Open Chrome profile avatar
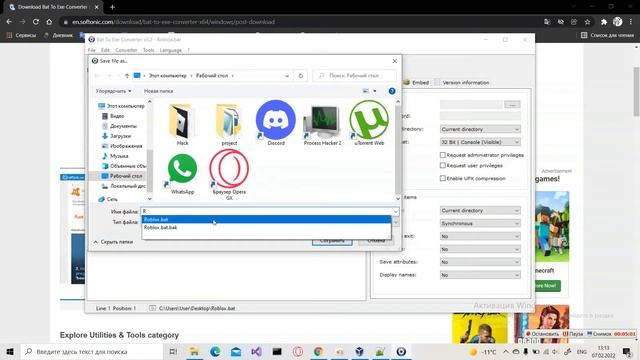640x360 pixels. [618, 22]
